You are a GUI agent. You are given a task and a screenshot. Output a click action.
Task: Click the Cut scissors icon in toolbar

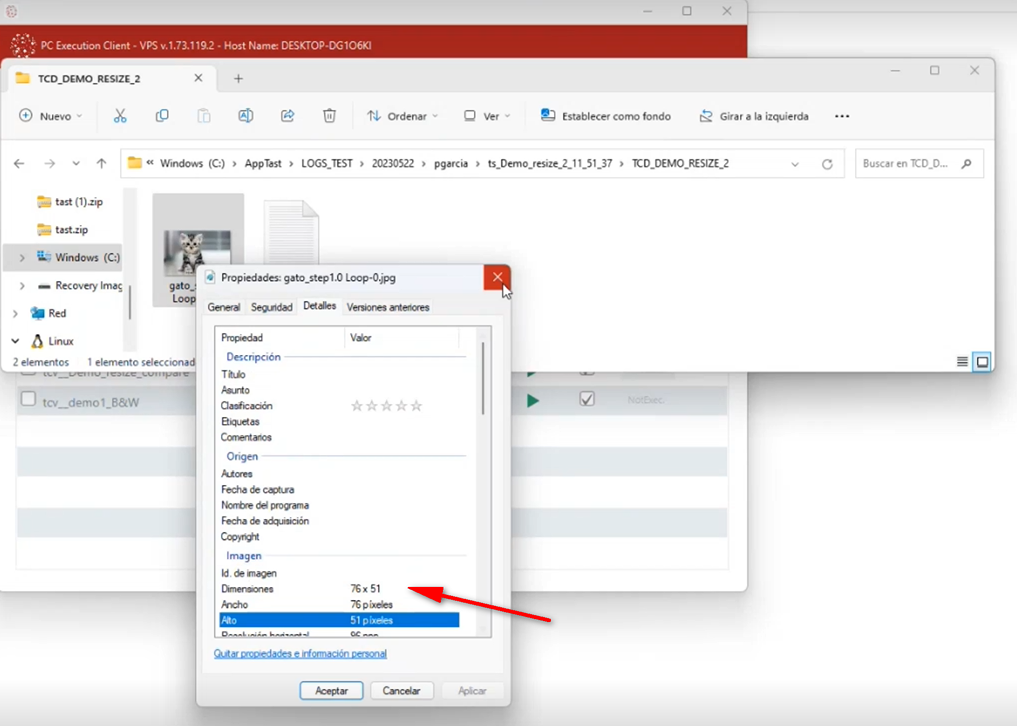[x=120, y=116]
